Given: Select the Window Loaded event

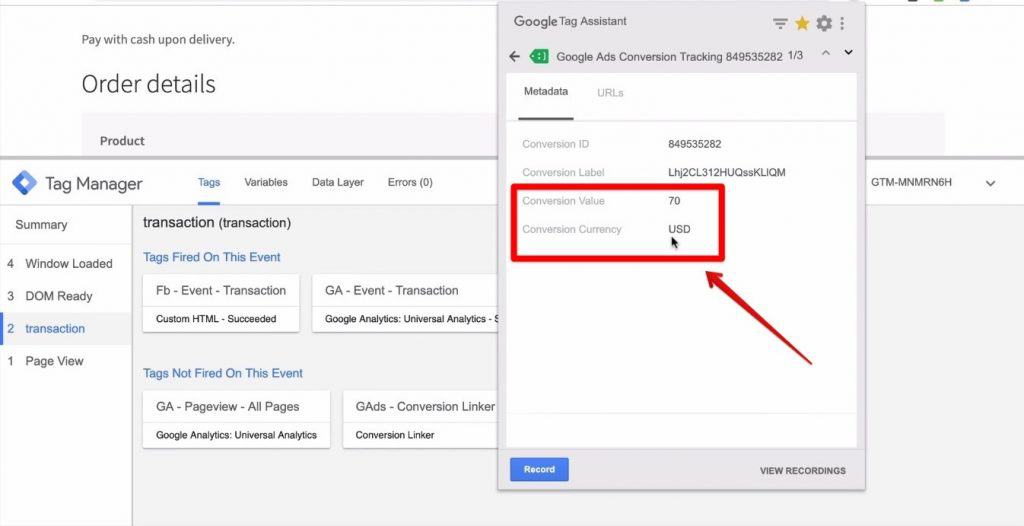Looking at the screenshot, I should [x=66, y=264].
